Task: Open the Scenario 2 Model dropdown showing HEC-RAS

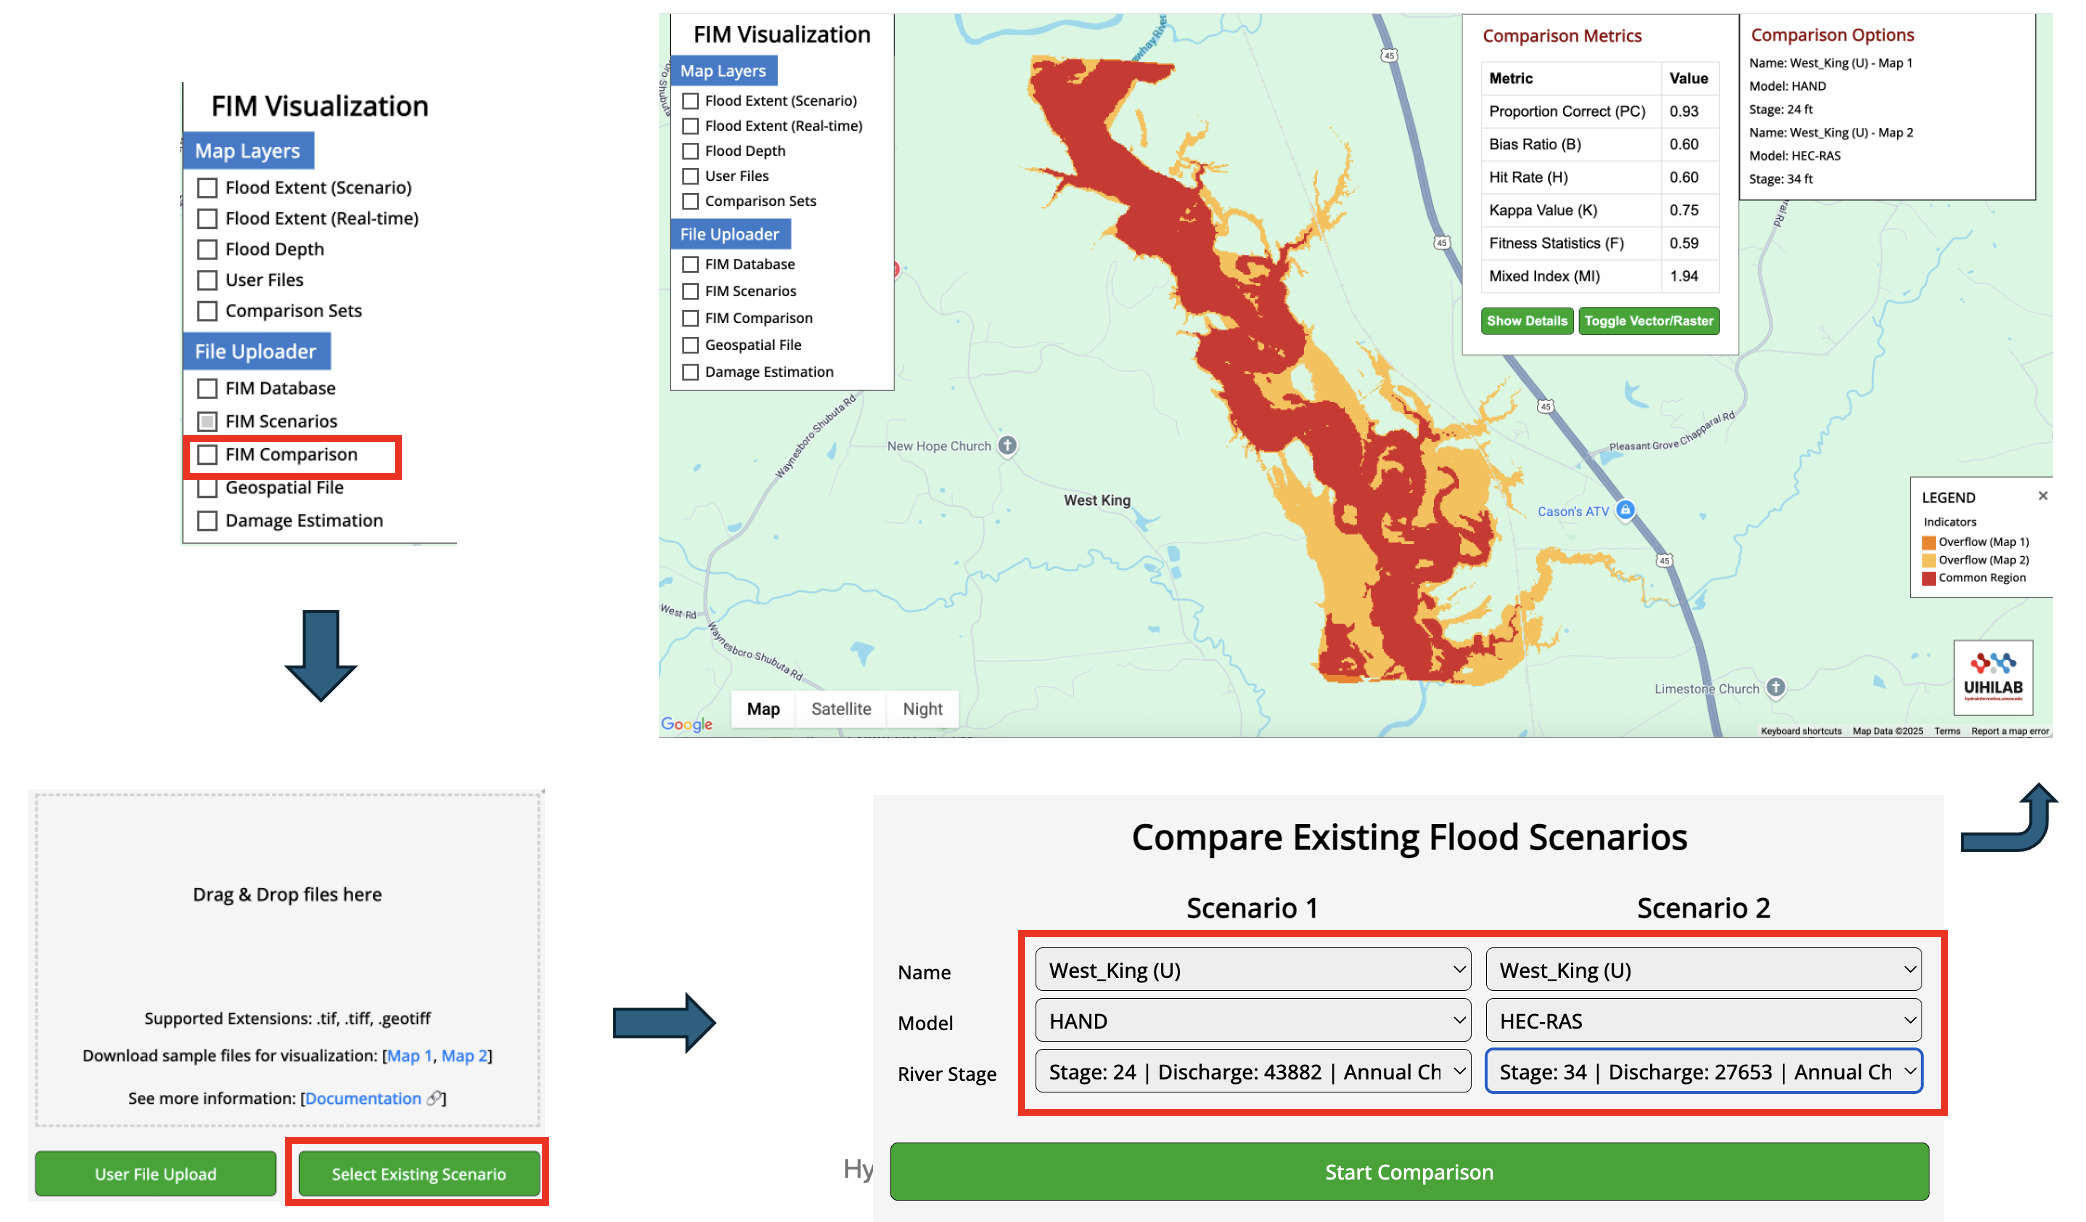Action: point(1702,1020)
